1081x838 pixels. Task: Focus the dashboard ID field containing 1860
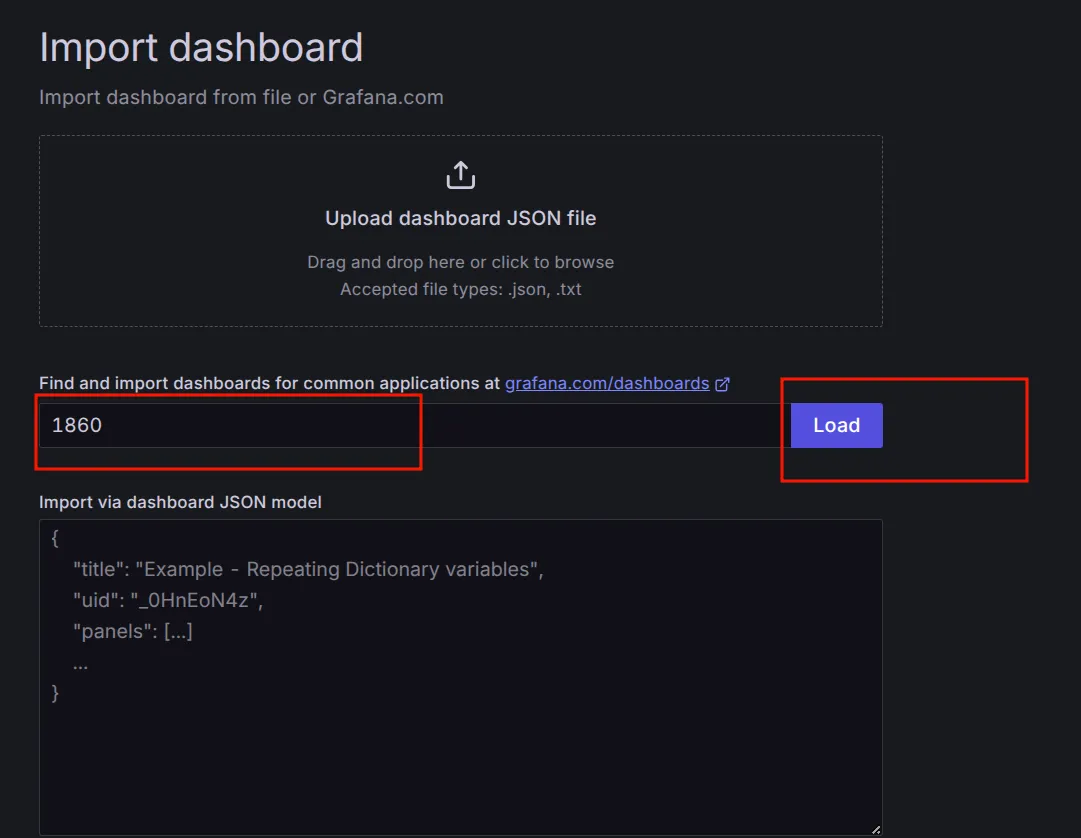(x=415, y=425)
